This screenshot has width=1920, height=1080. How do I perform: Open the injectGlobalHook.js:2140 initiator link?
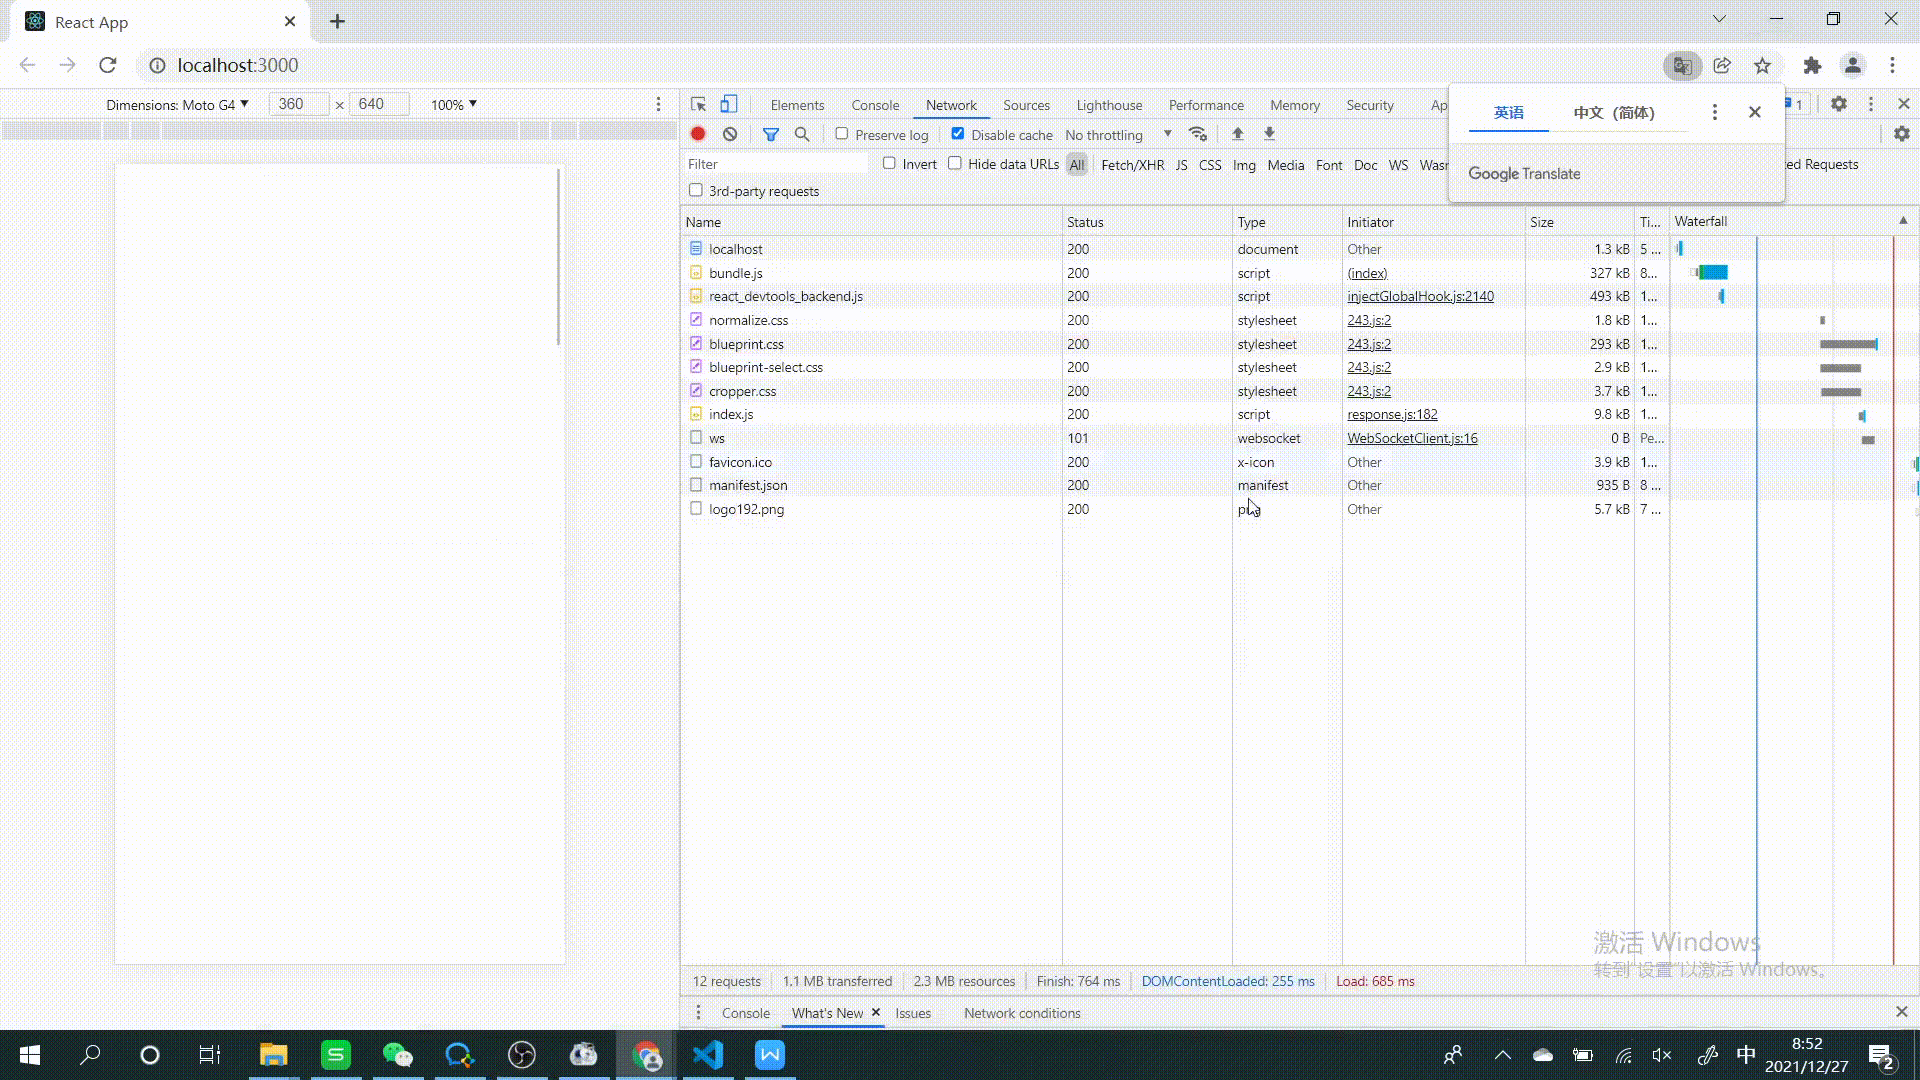coord(1420,296)
